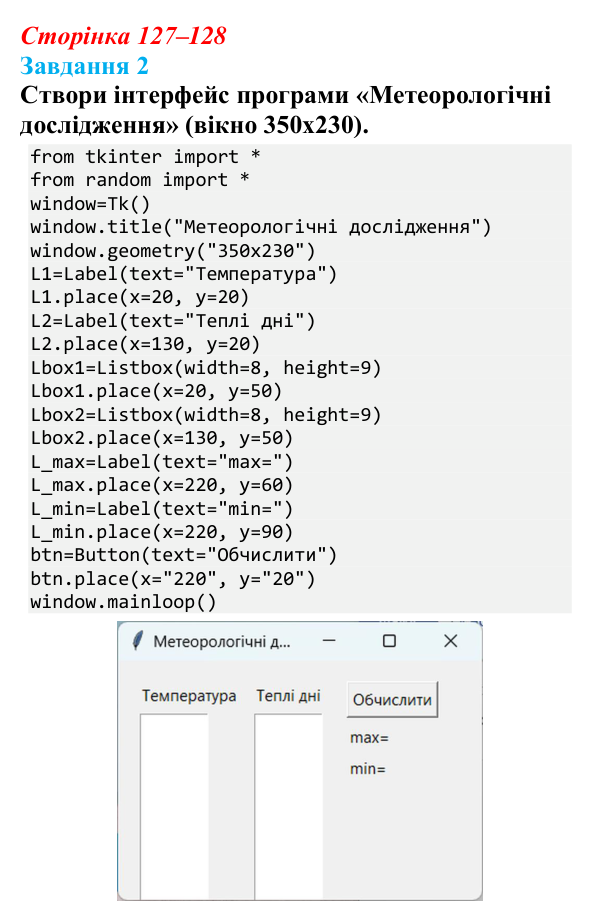Click the code line window=Tk()
Image resolution: width=600 pixels, height=921 pixels.
click(90, 204)
